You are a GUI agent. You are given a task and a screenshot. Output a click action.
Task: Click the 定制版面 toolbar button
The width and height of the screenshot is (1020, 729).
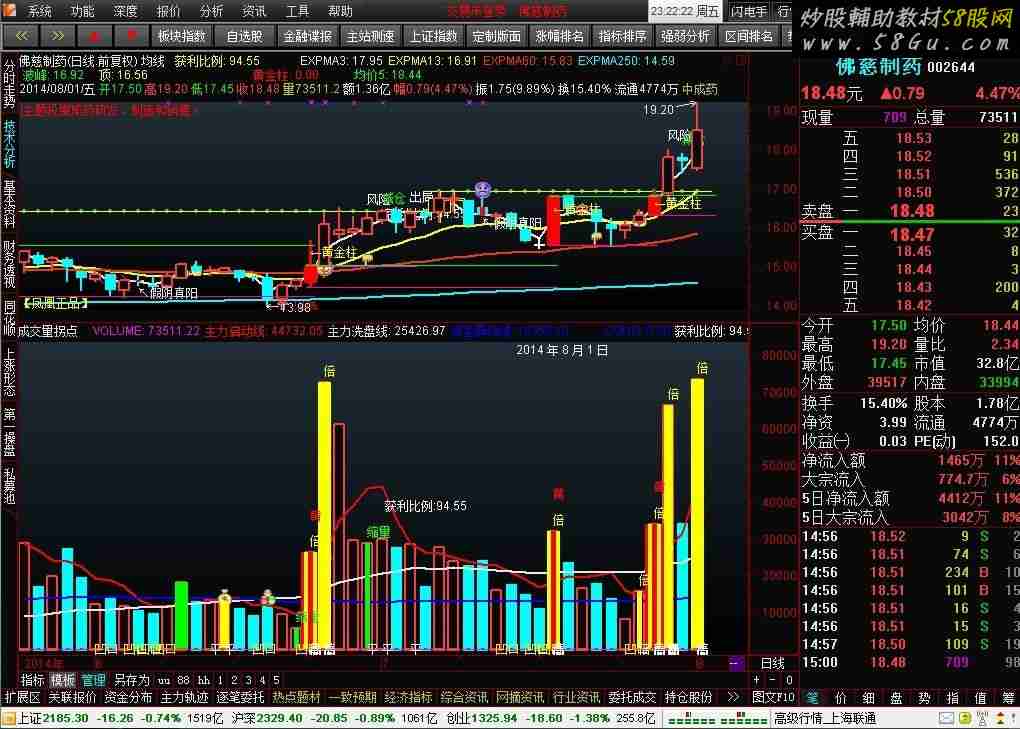click(x=496, y=36)
